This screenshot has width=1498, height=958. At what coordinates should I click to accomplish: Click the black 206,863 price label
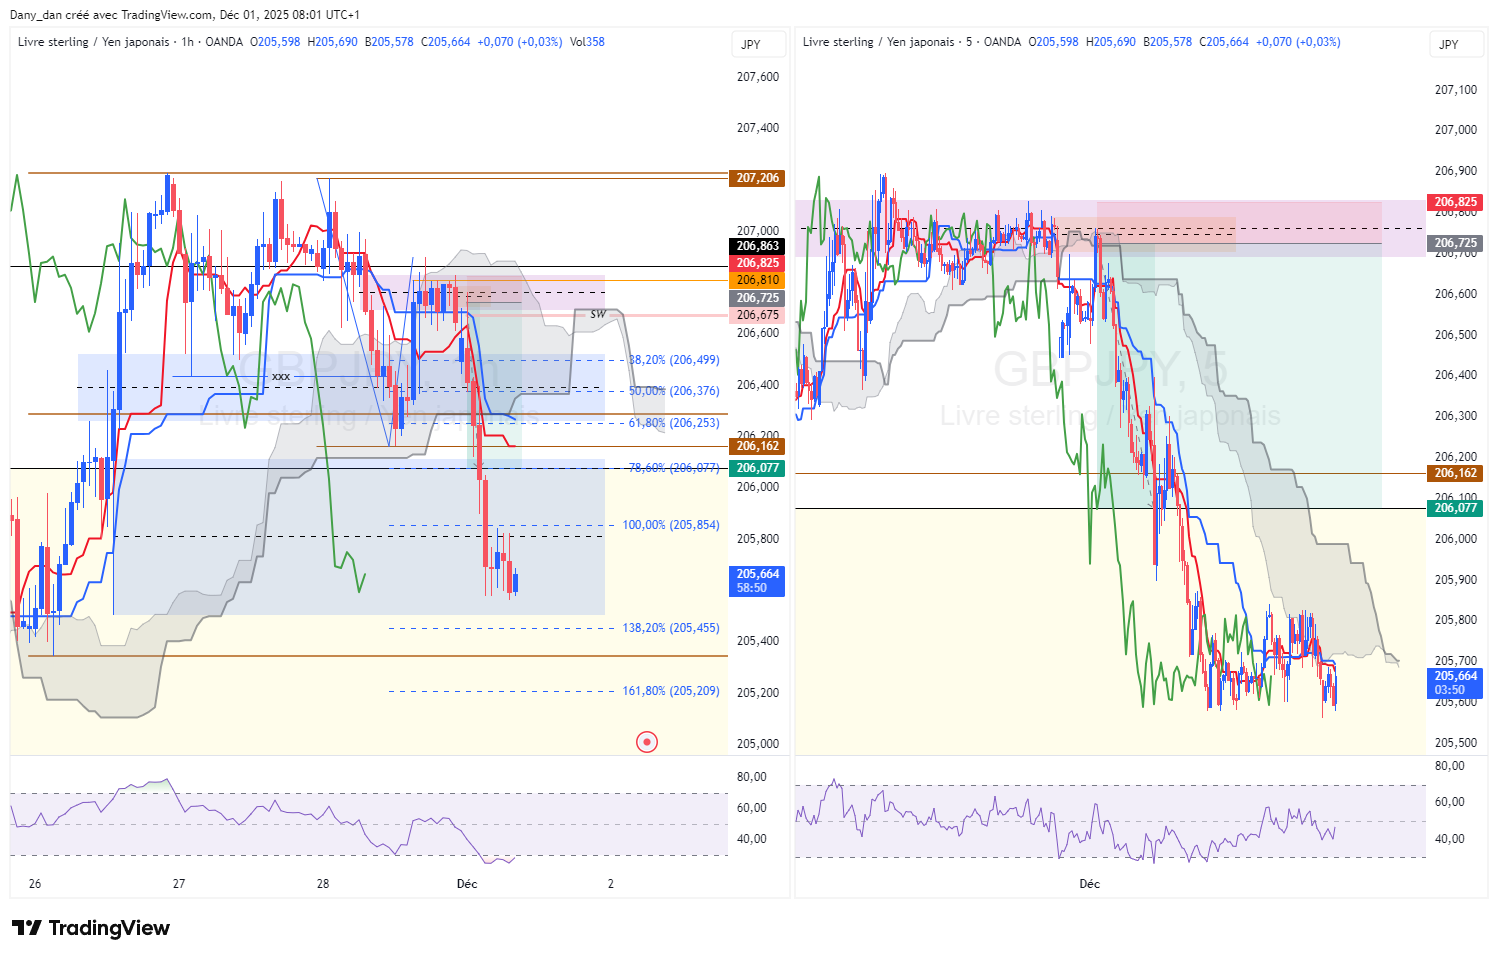pos(757,246)
